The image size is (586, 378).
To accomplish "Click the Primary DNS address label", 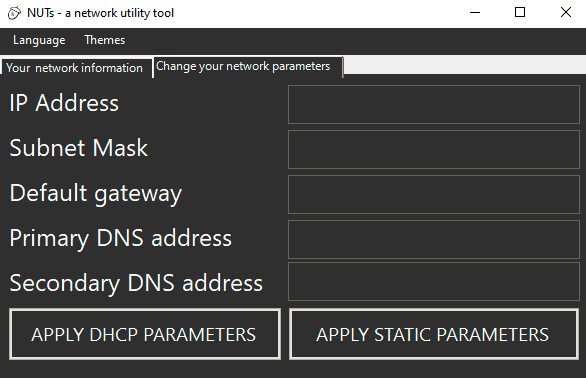I will [x=120, y=239].
